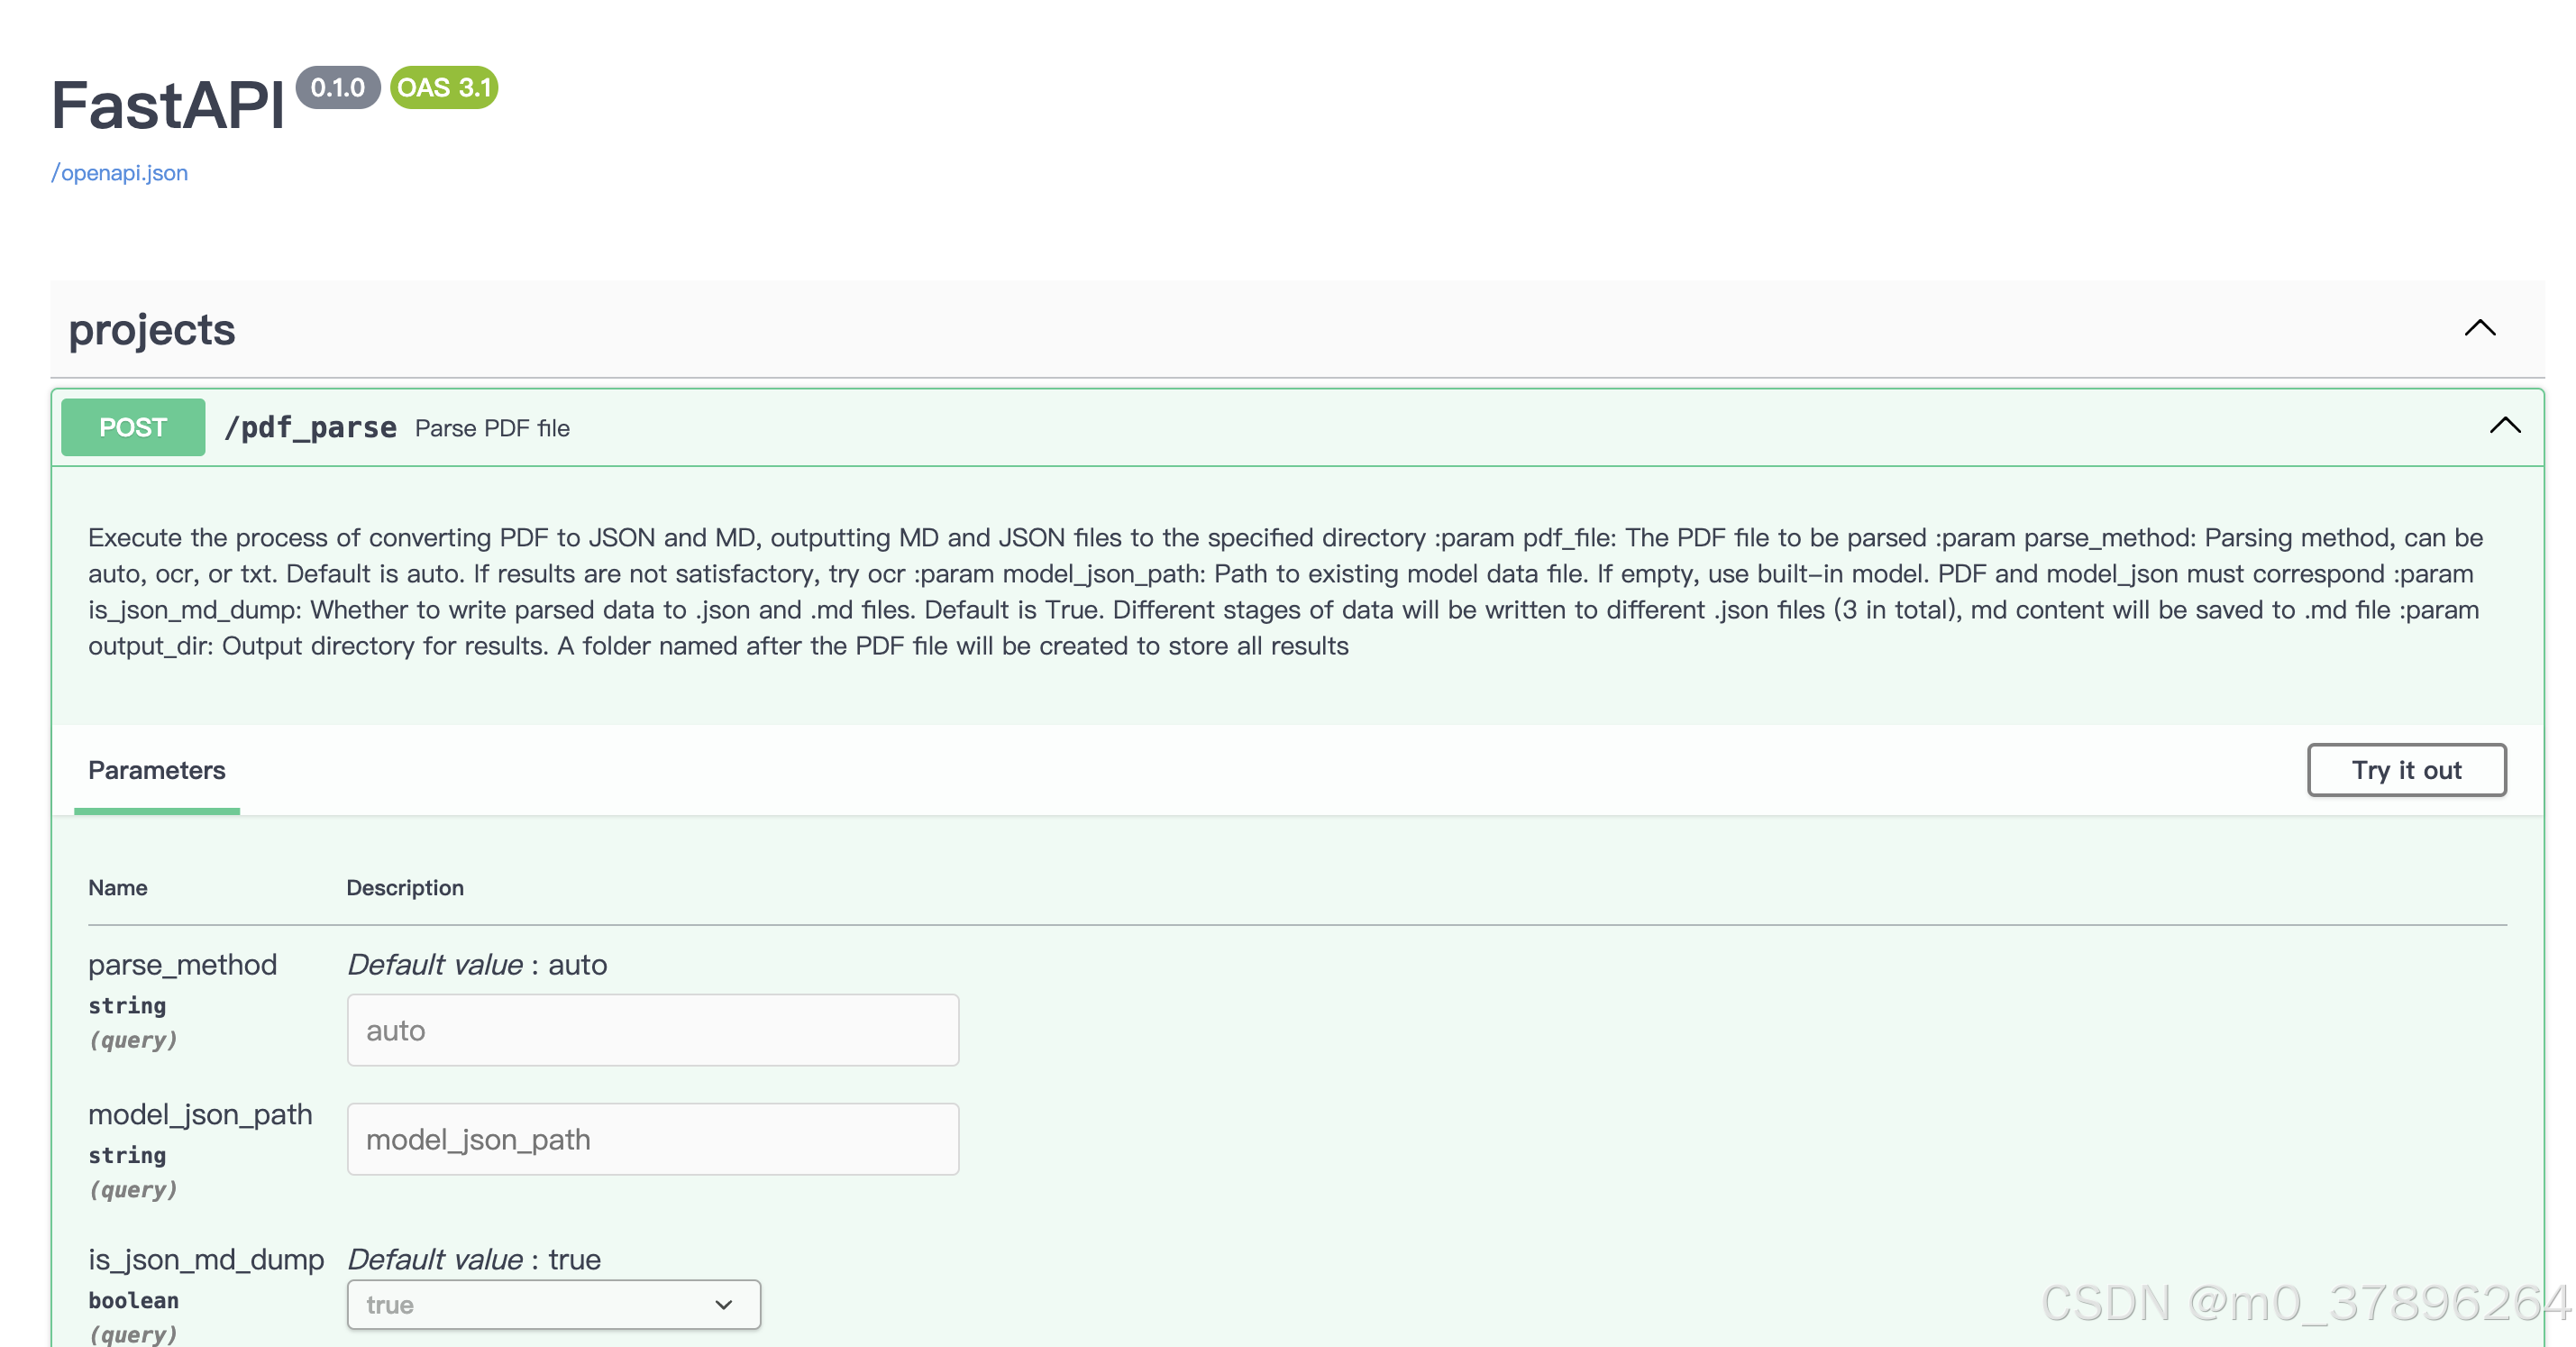The height and width of the screenshot is (1347, 2576).
Task: Click the parse_method parameter name
Action: coord(183,964)
